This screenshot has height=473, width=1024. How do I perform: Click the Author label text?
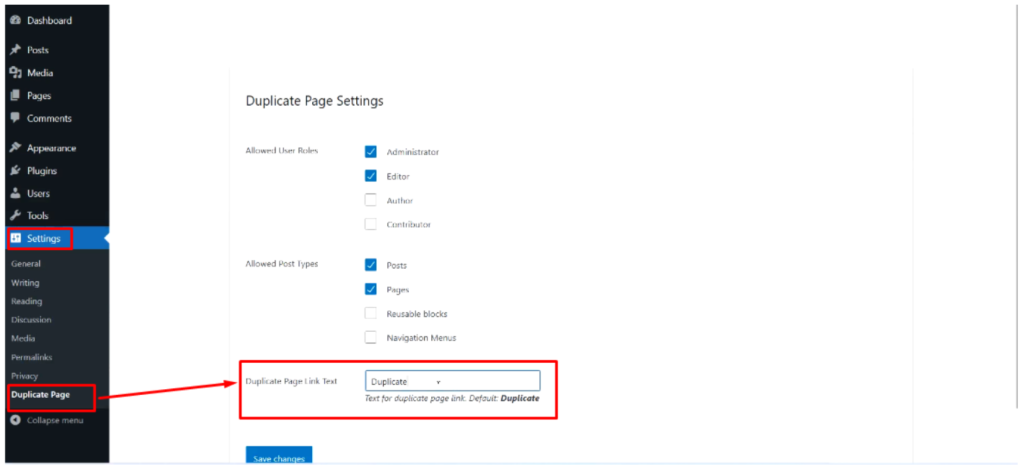pos(400,201)
